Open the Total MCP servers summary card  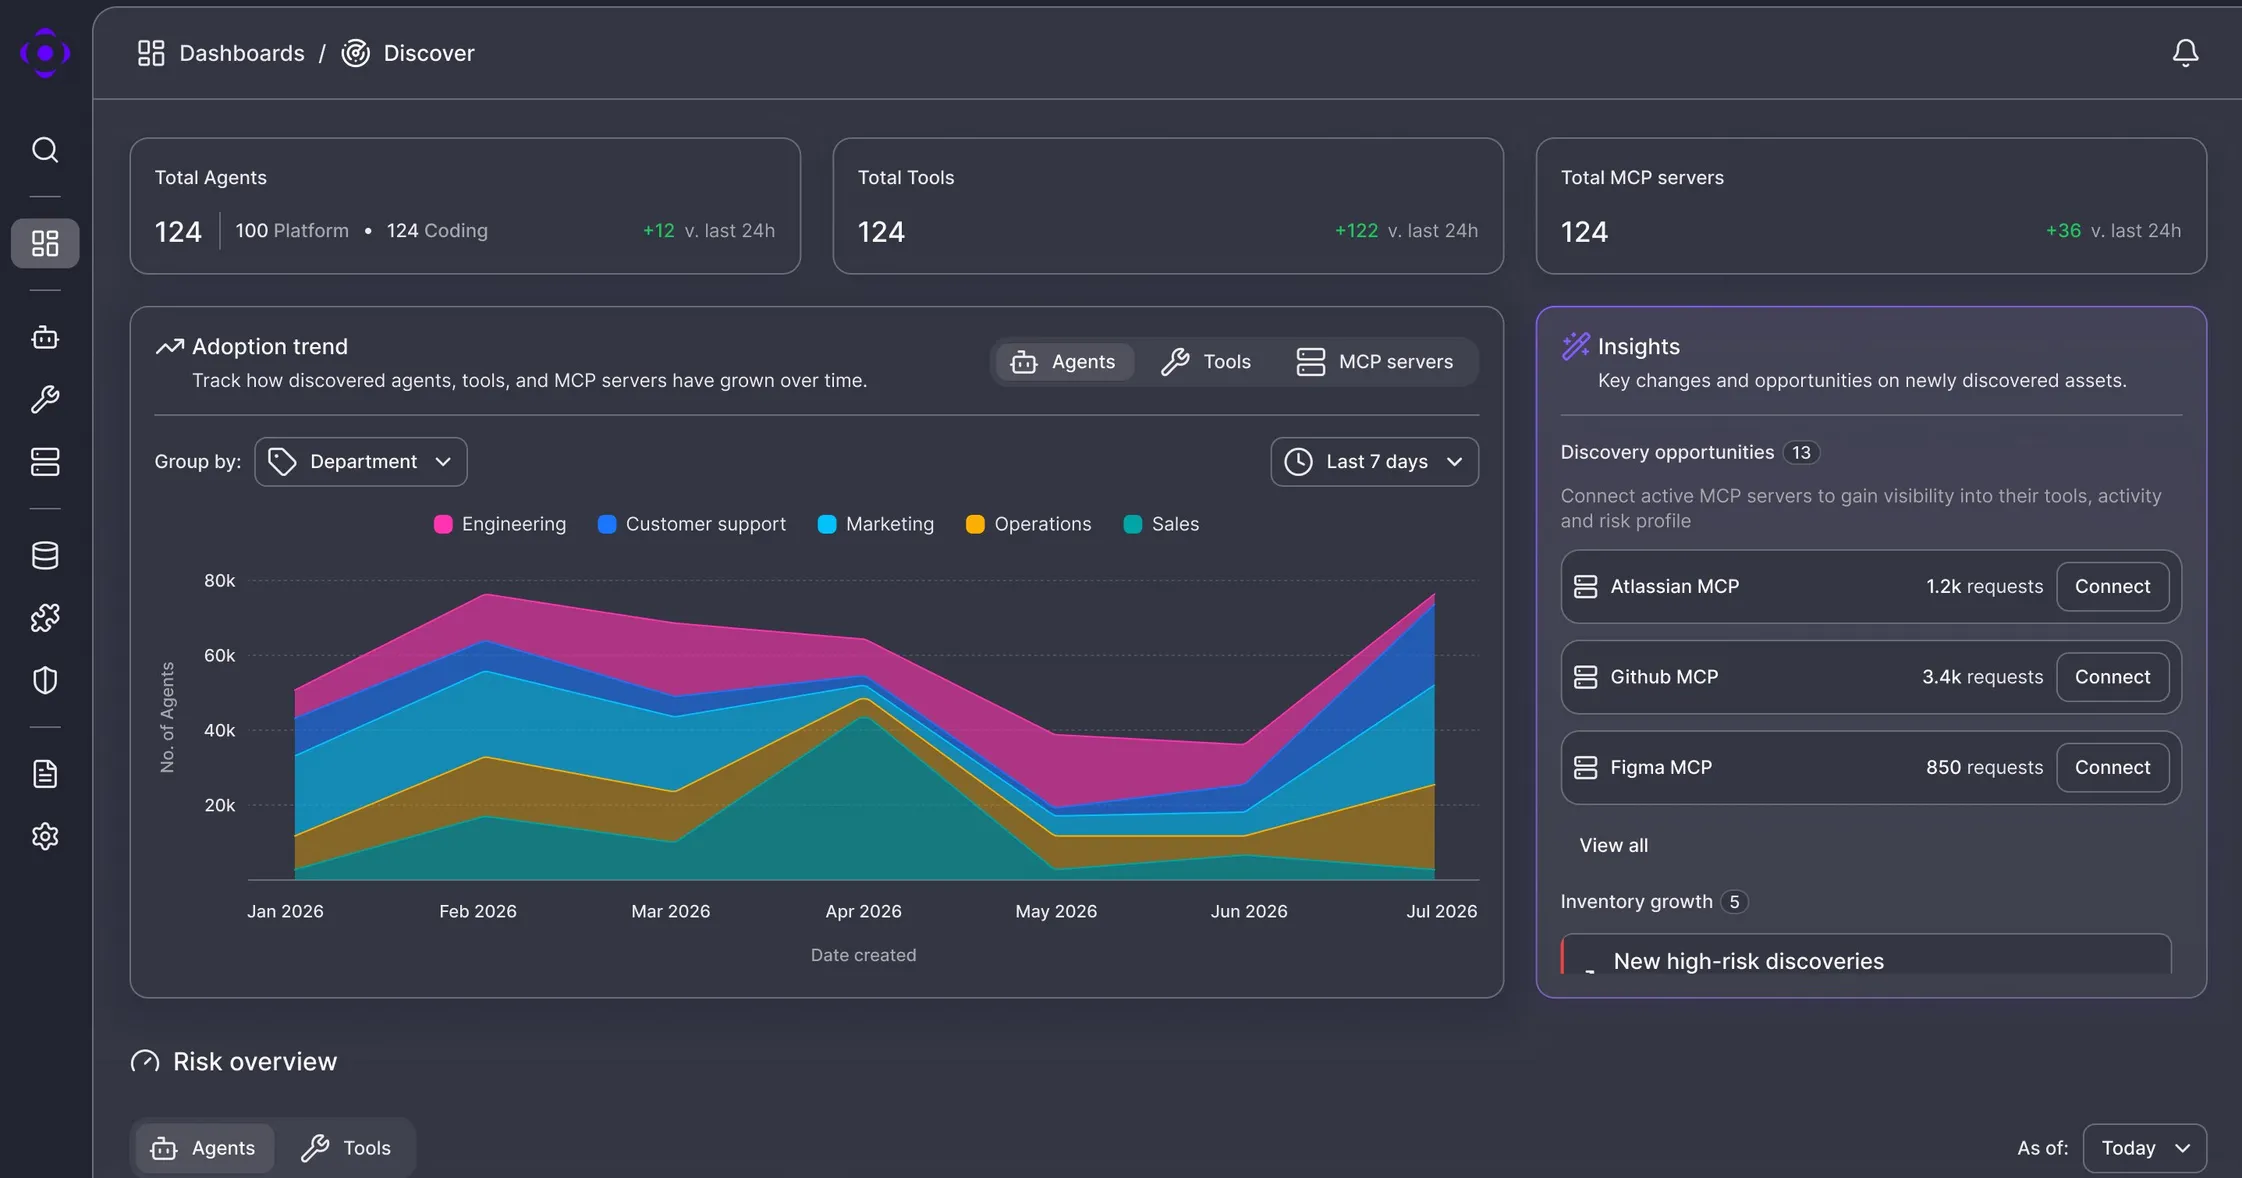click(1871, 206)
